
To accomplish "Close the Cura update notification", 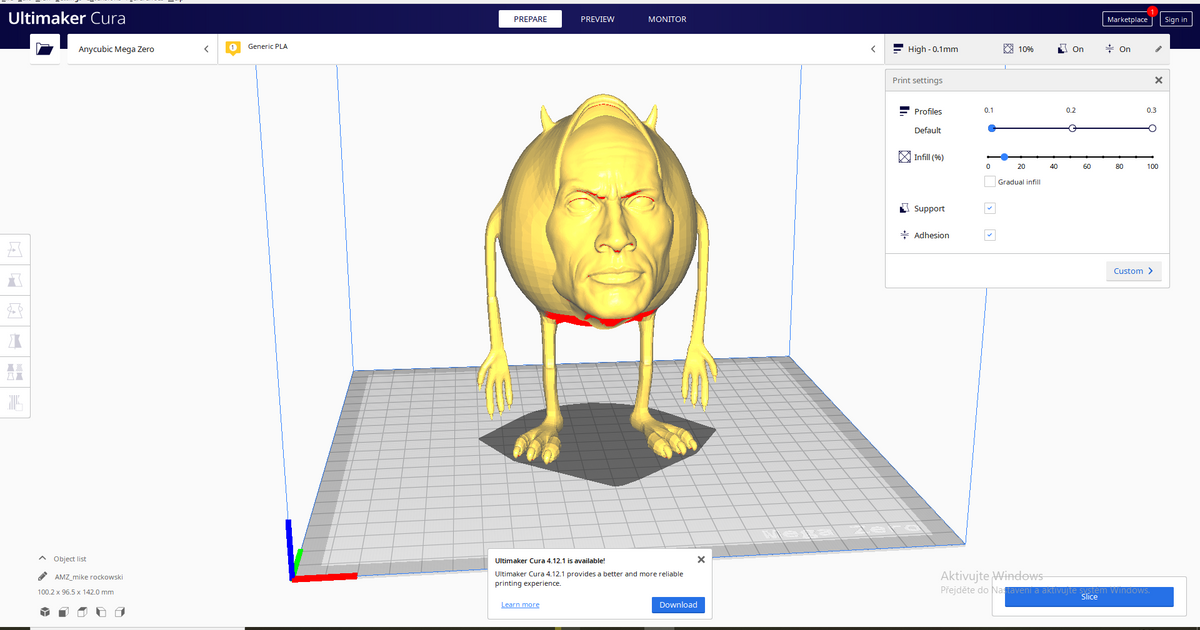I will pos(701,560).
